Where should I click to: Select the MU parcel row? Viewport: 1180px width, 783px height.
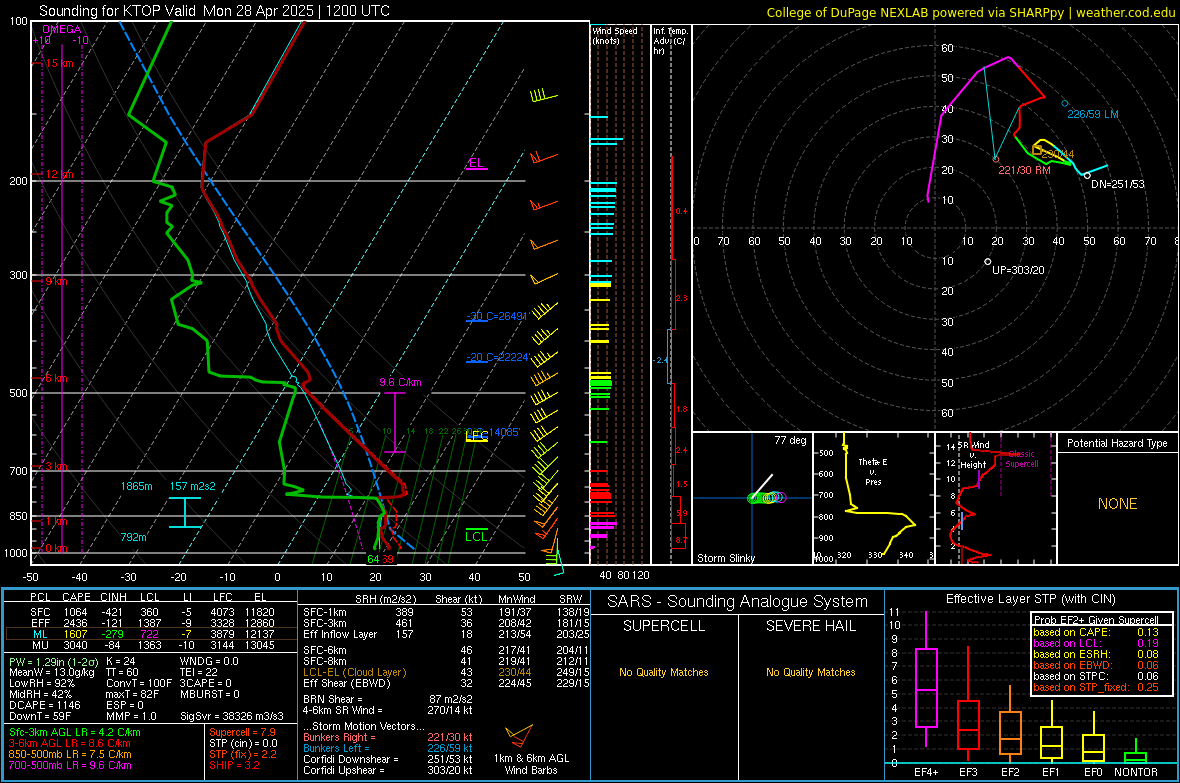[151, 644]
